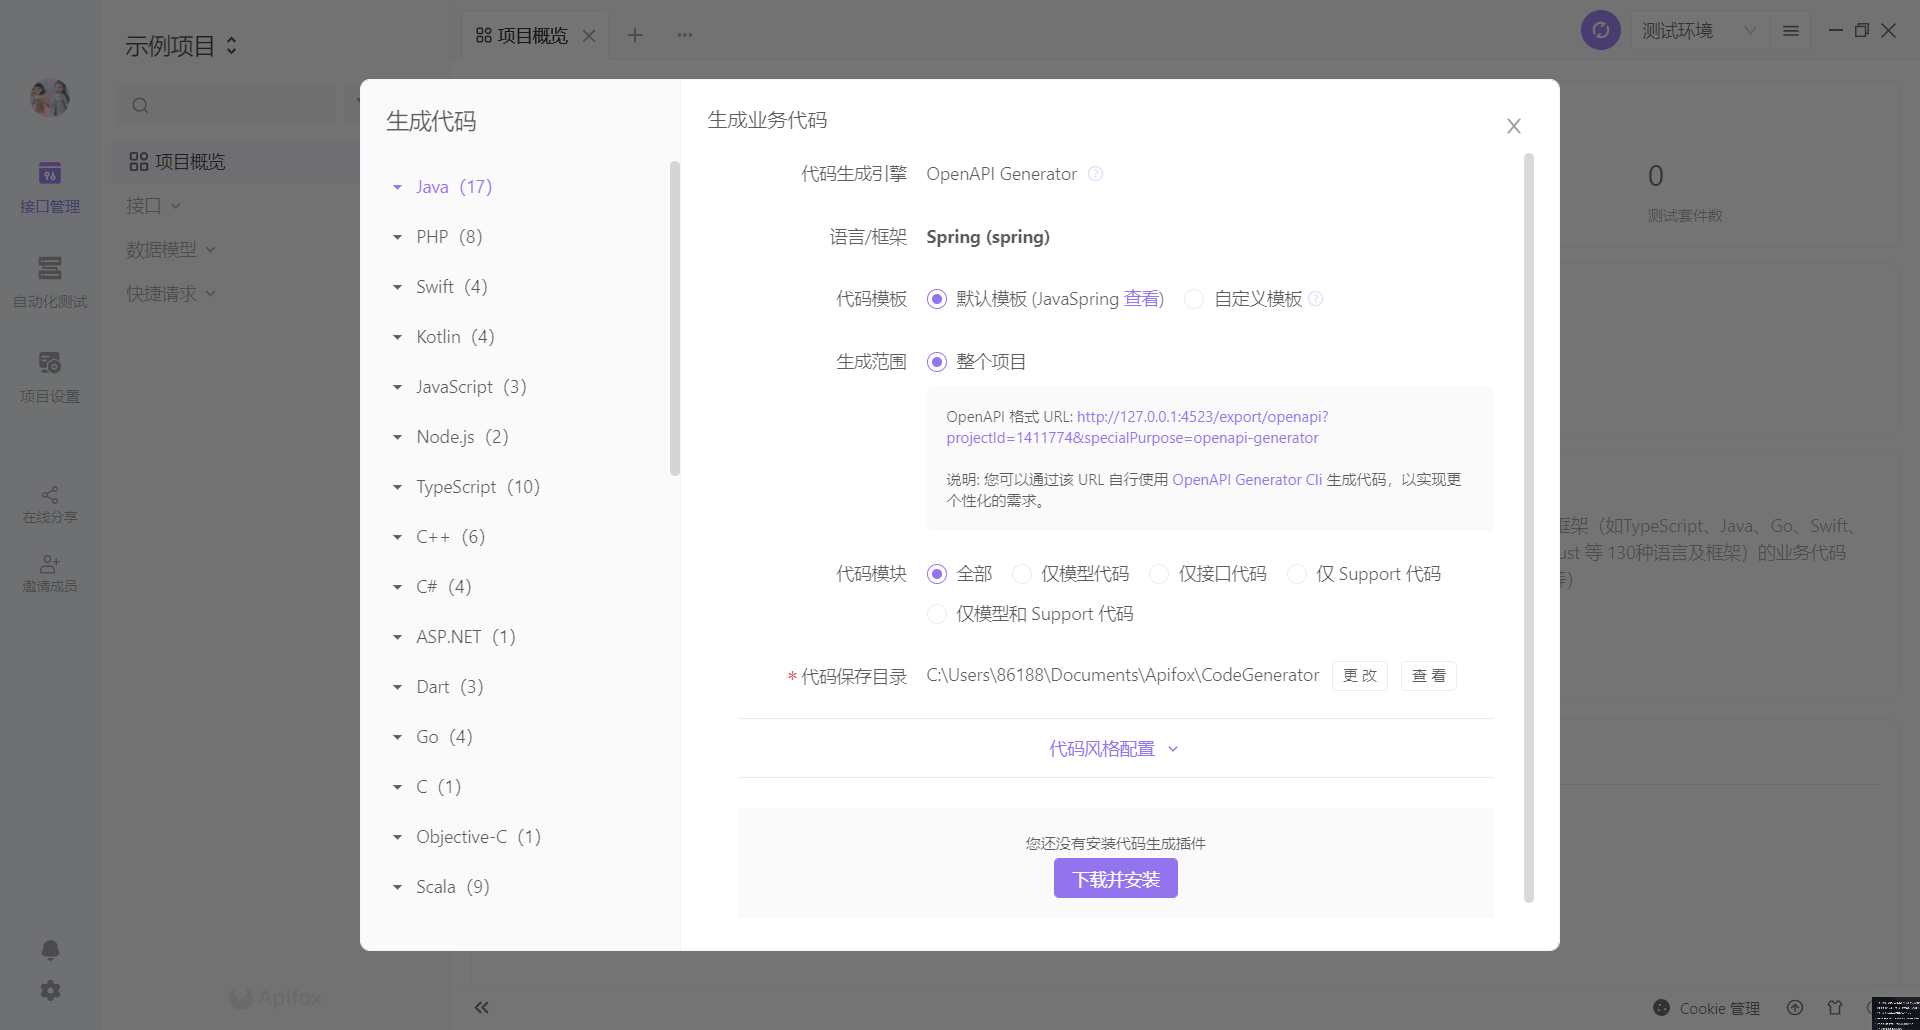Image resolution: width=1920 pixels, height=1030 pixels.
Task: Open the hamburger menu in the top bar
Action: pos(1790,30)
